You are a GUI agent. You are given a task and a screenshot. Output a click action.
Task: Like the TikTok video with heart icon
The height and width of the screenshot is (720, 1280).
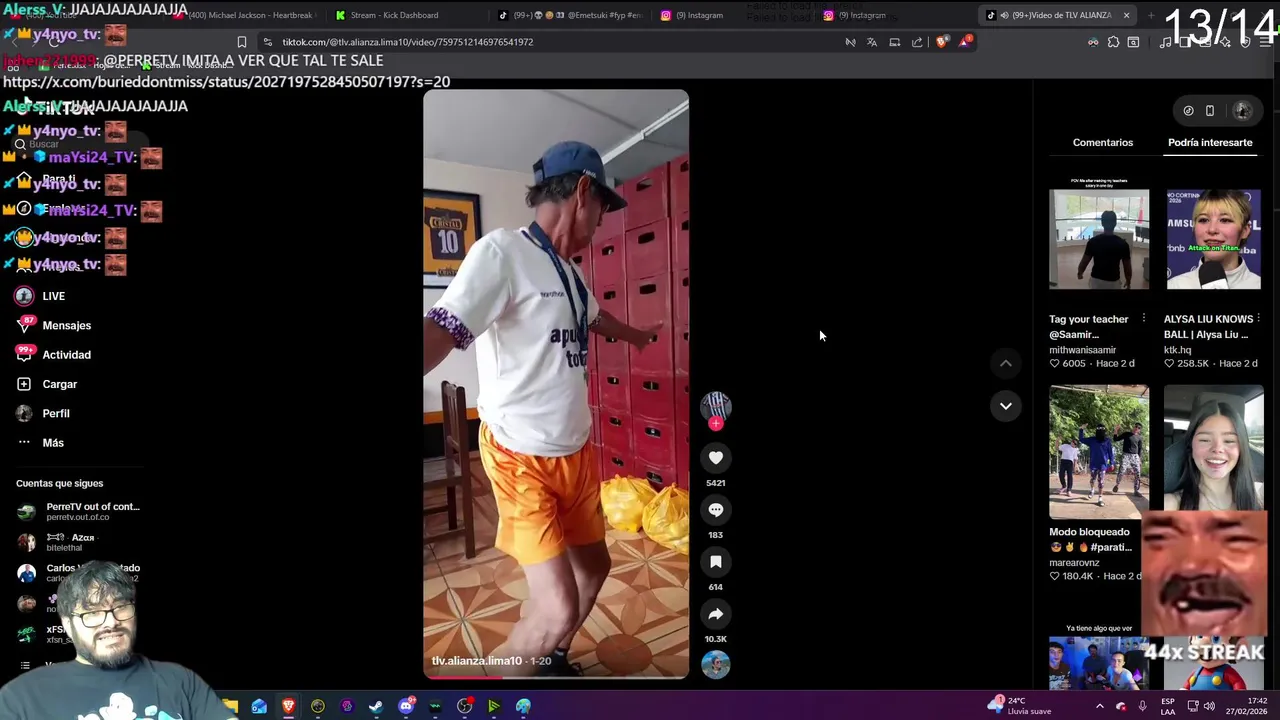click(715, 458)
